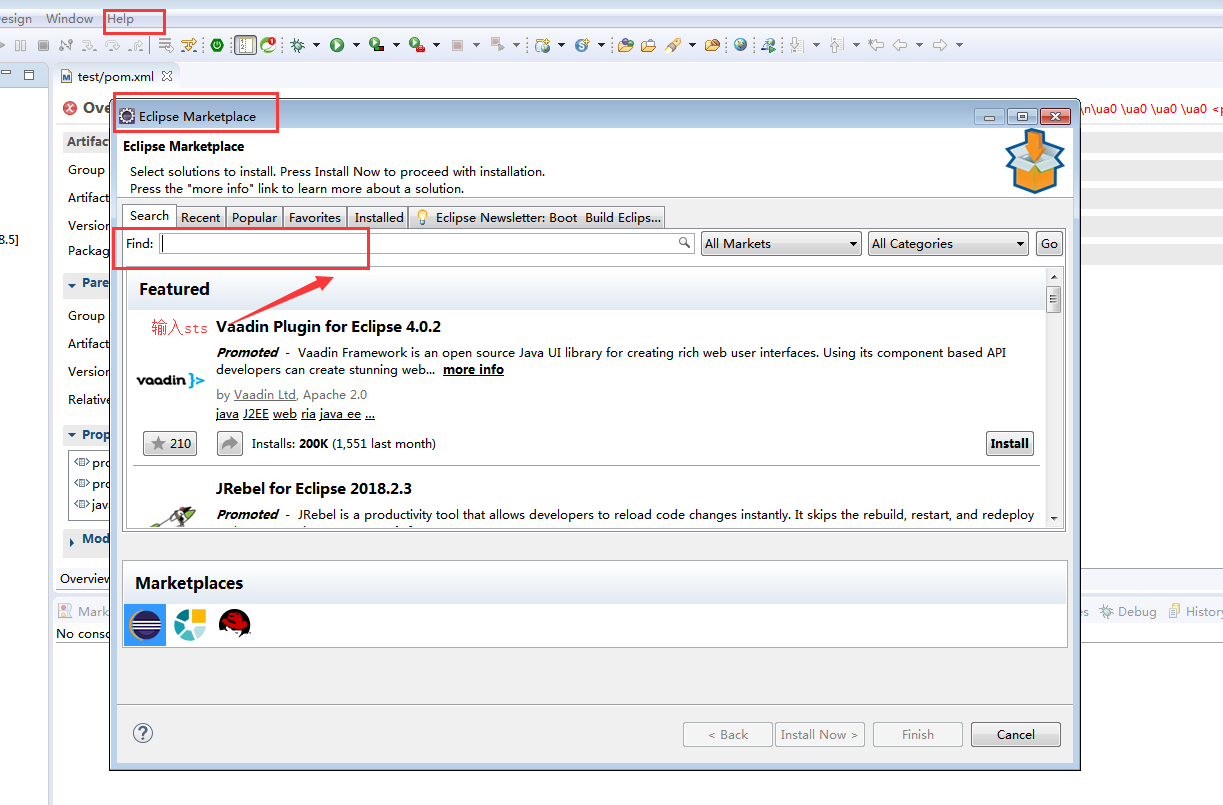Open the External Tools dropdown arrow
The image size is (1223, 805).
coord(436,45)
